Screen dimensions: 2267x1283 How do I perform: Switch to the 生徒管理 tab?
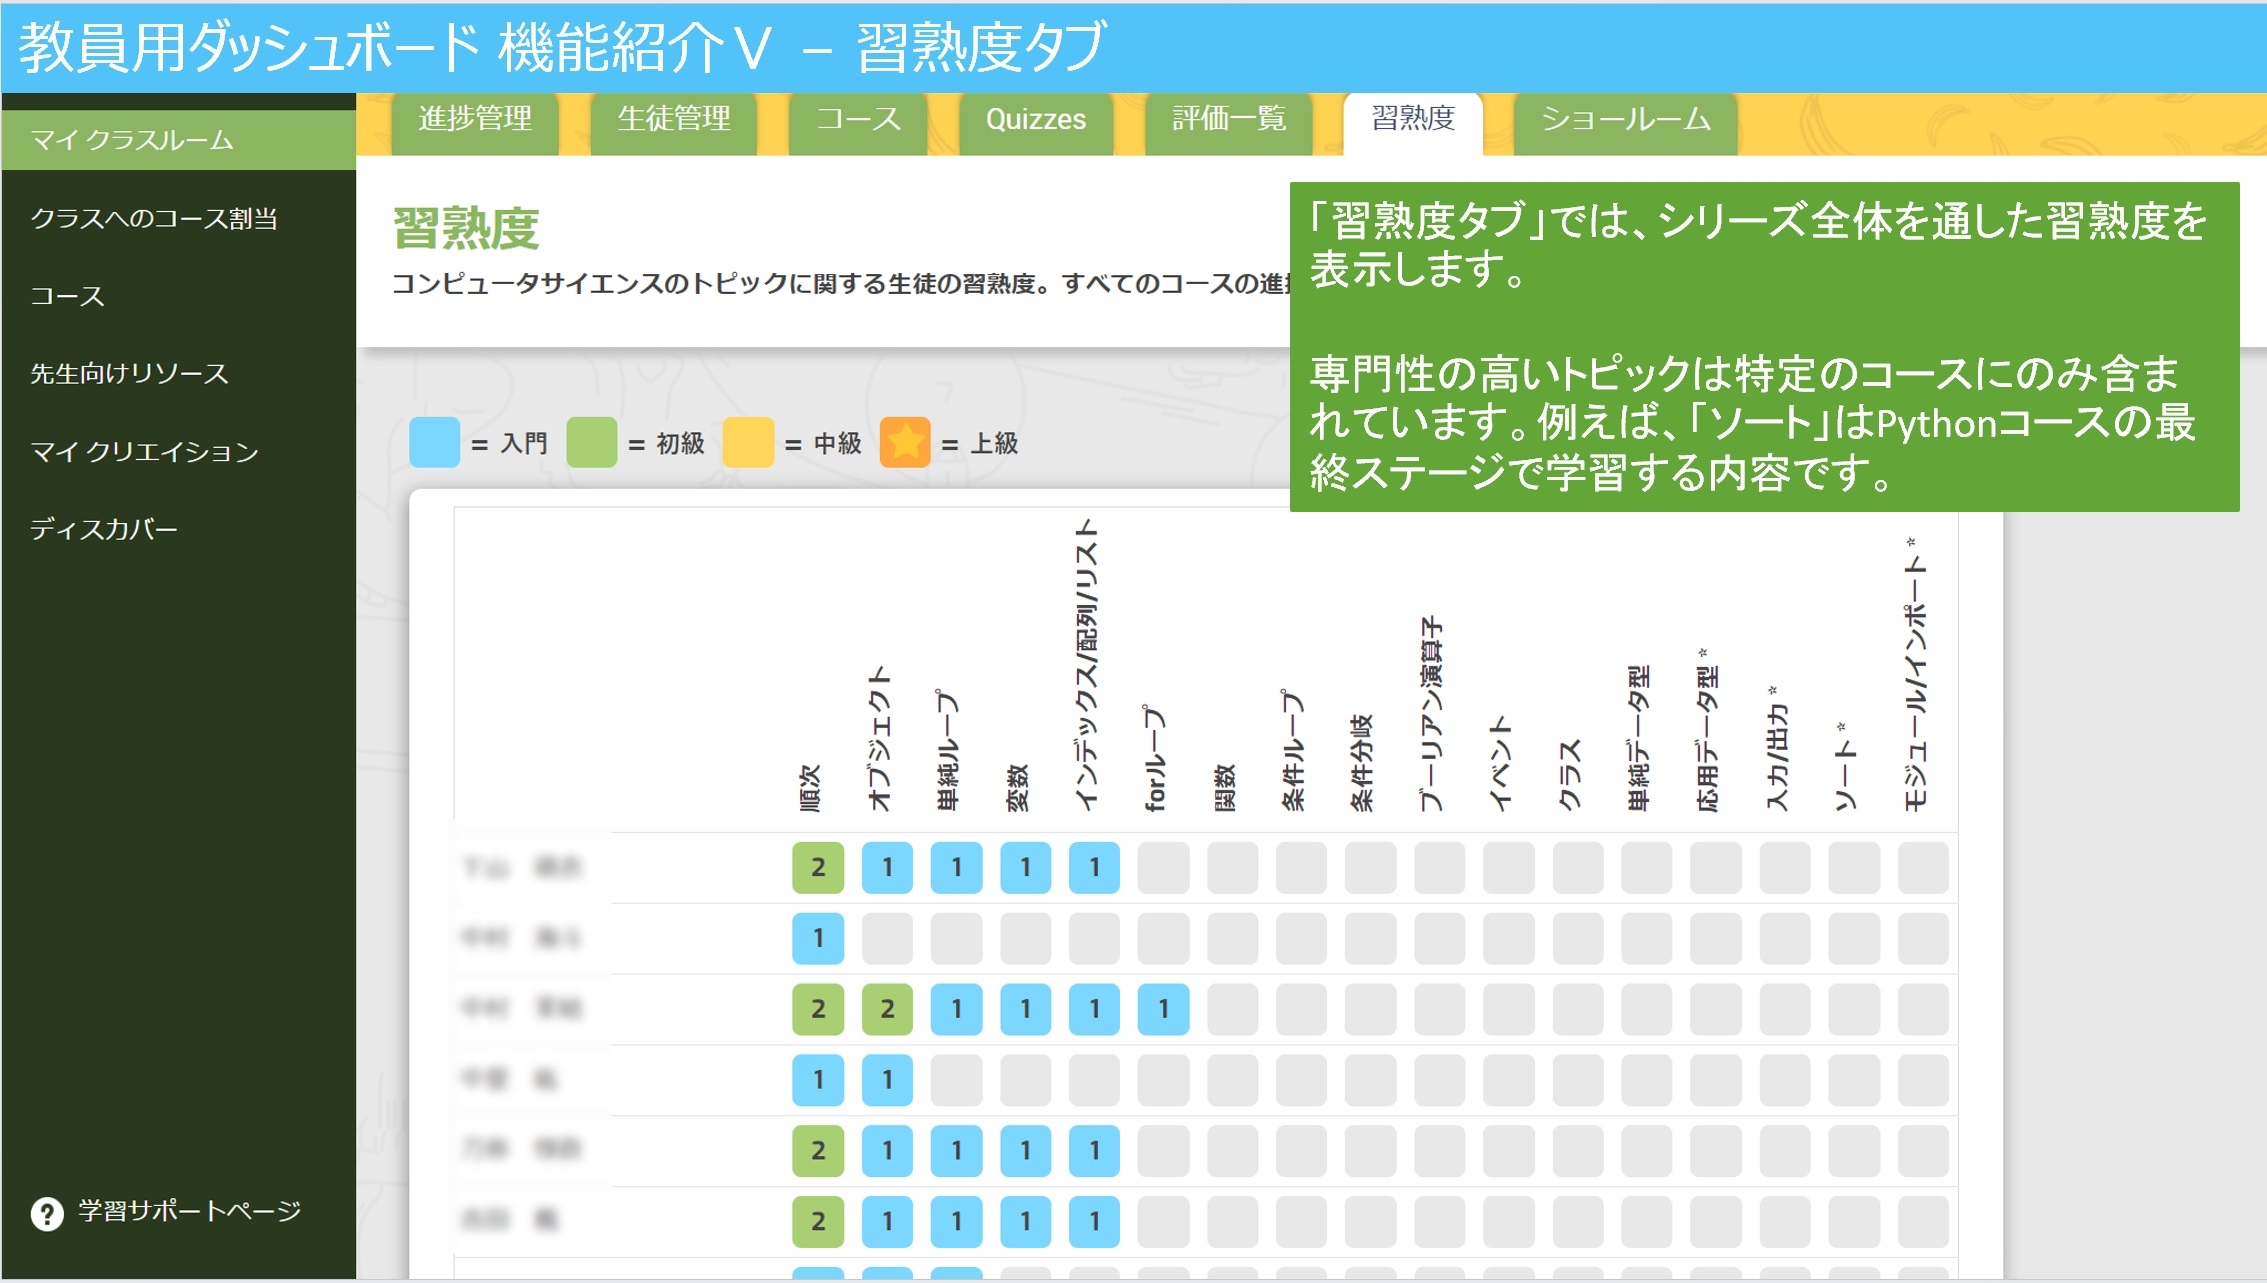[x=673, y=119]
